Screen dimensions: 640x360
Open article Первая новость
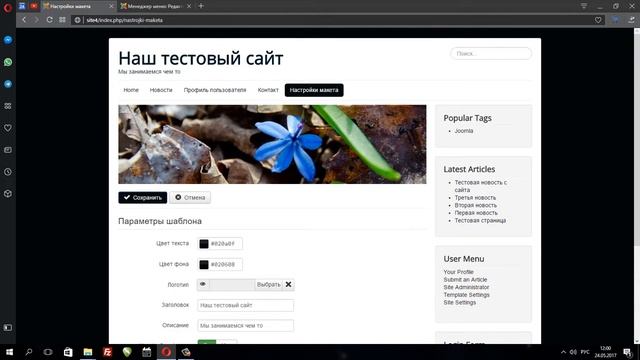pyautogui.click(x=476, y=213)
